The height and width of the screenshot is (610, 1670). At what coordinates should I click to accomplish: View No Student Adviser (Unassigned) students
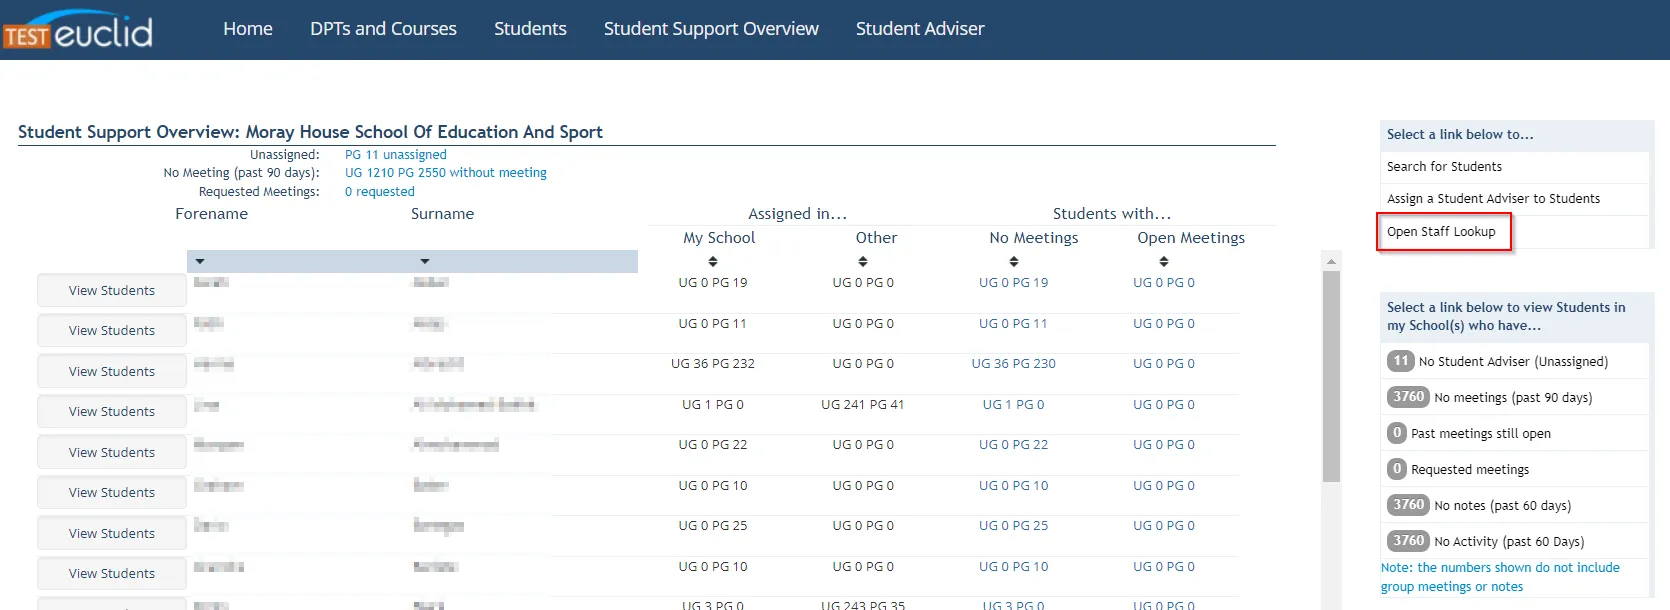pyautogui.click(x=1513, y=362)
